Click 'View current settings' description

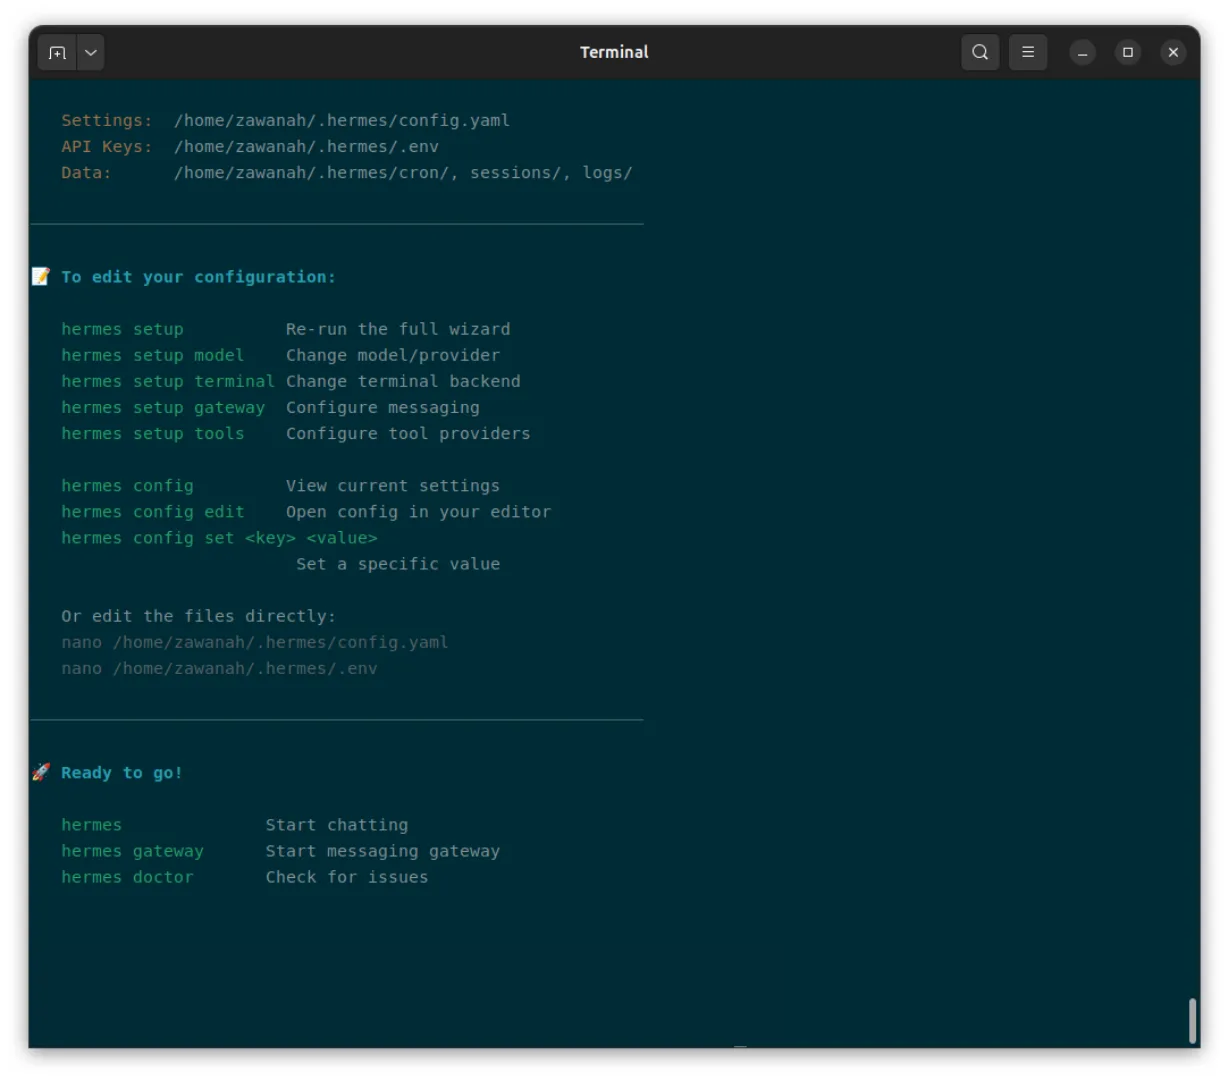point(393,485)
